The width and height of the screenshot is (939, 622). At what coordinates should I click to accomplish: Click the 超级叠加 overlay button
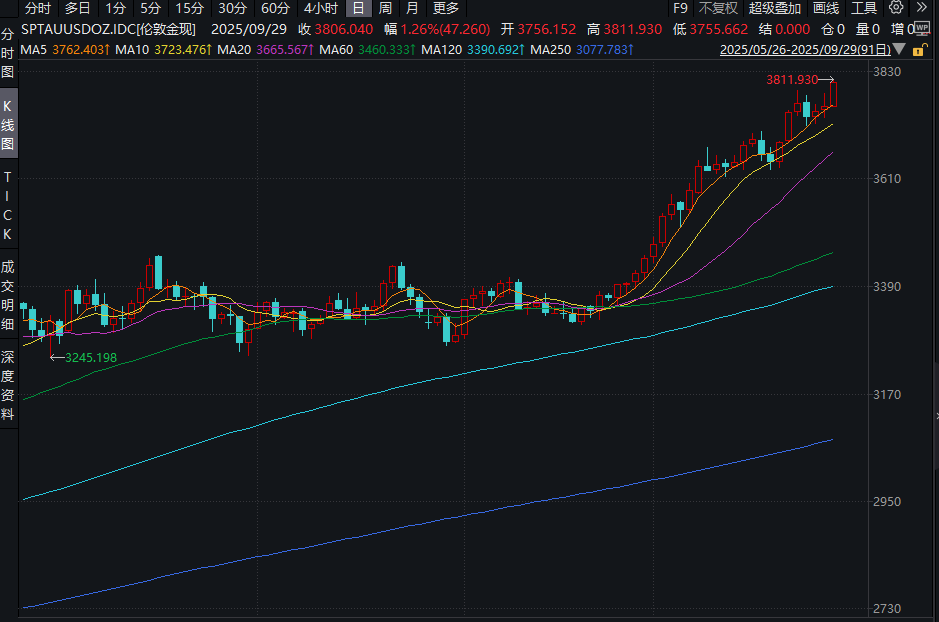tap(775, 8)
